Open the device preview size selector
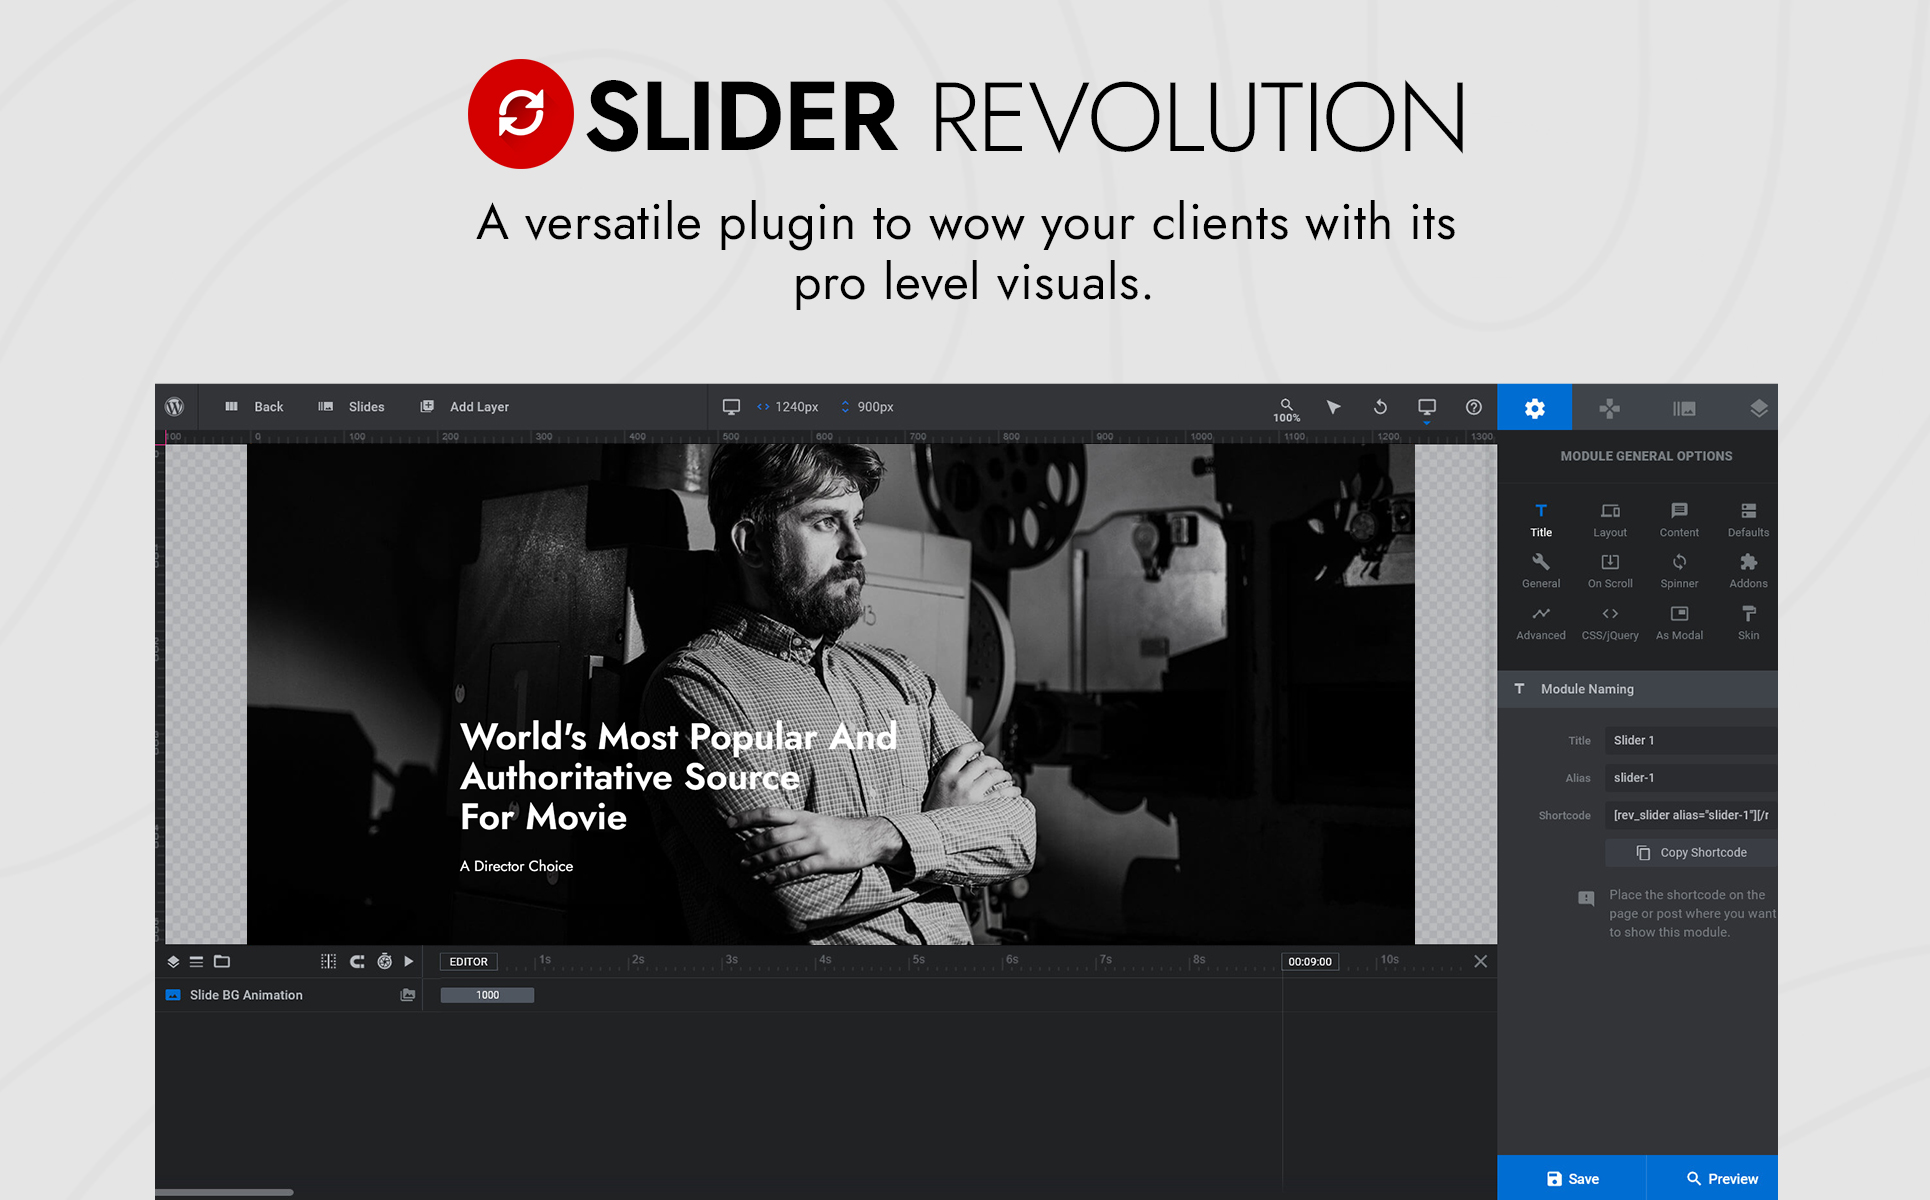 1427,407
